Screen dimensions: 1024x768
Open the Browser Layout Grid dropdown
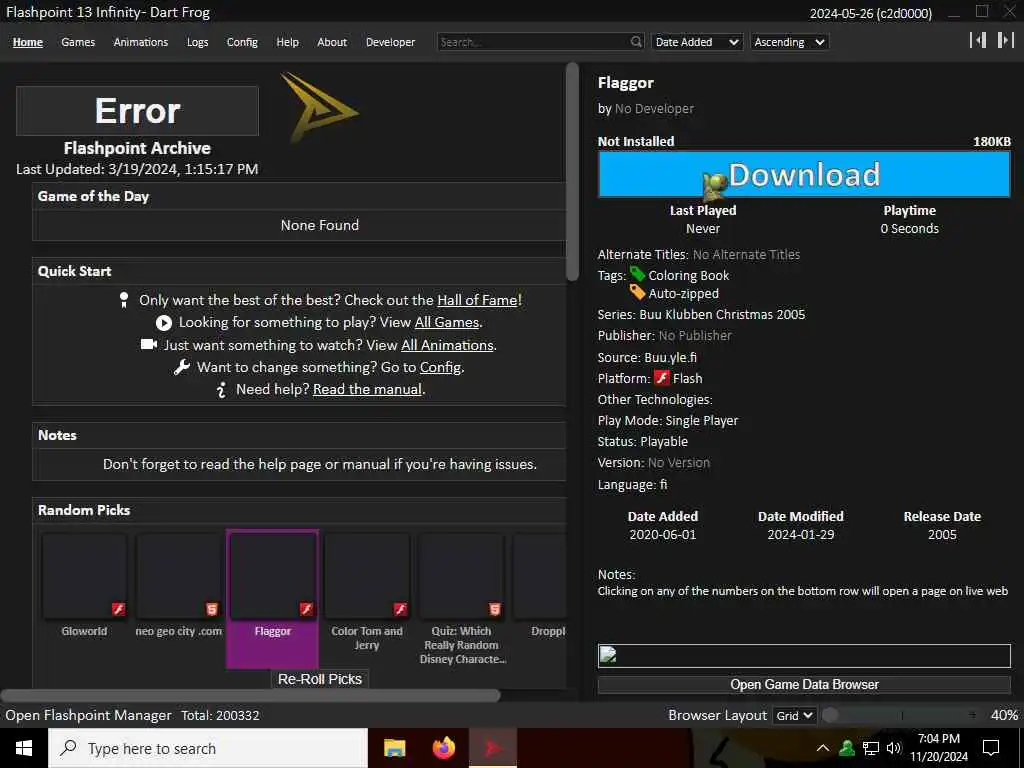point(793,715)
